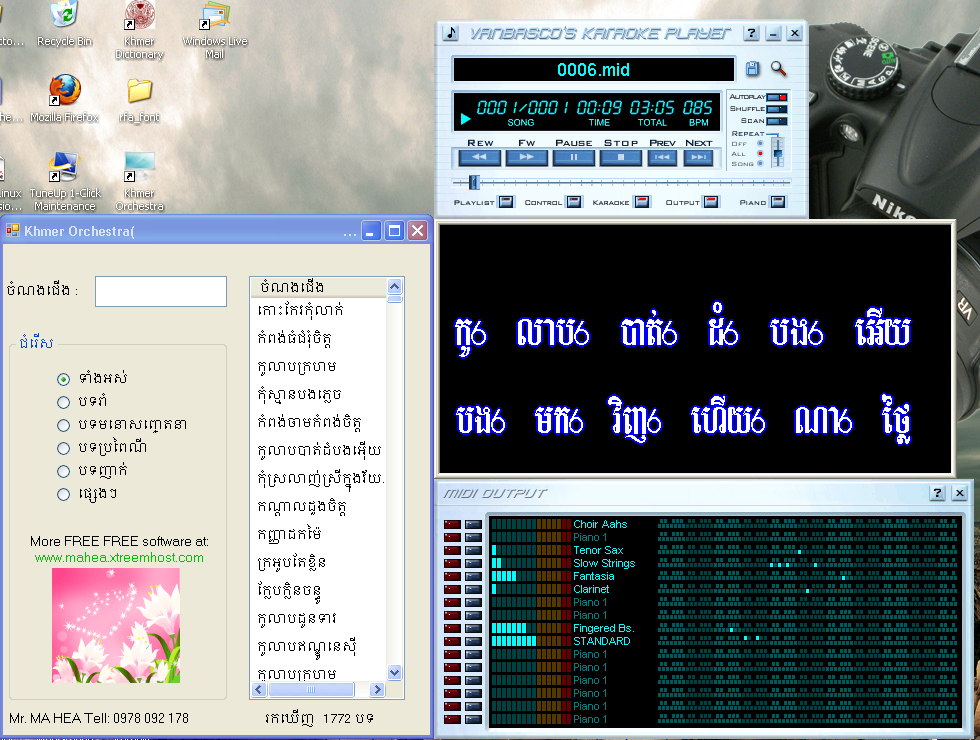
Task: Skip to the next song with Next
Action: click(698, 158)
